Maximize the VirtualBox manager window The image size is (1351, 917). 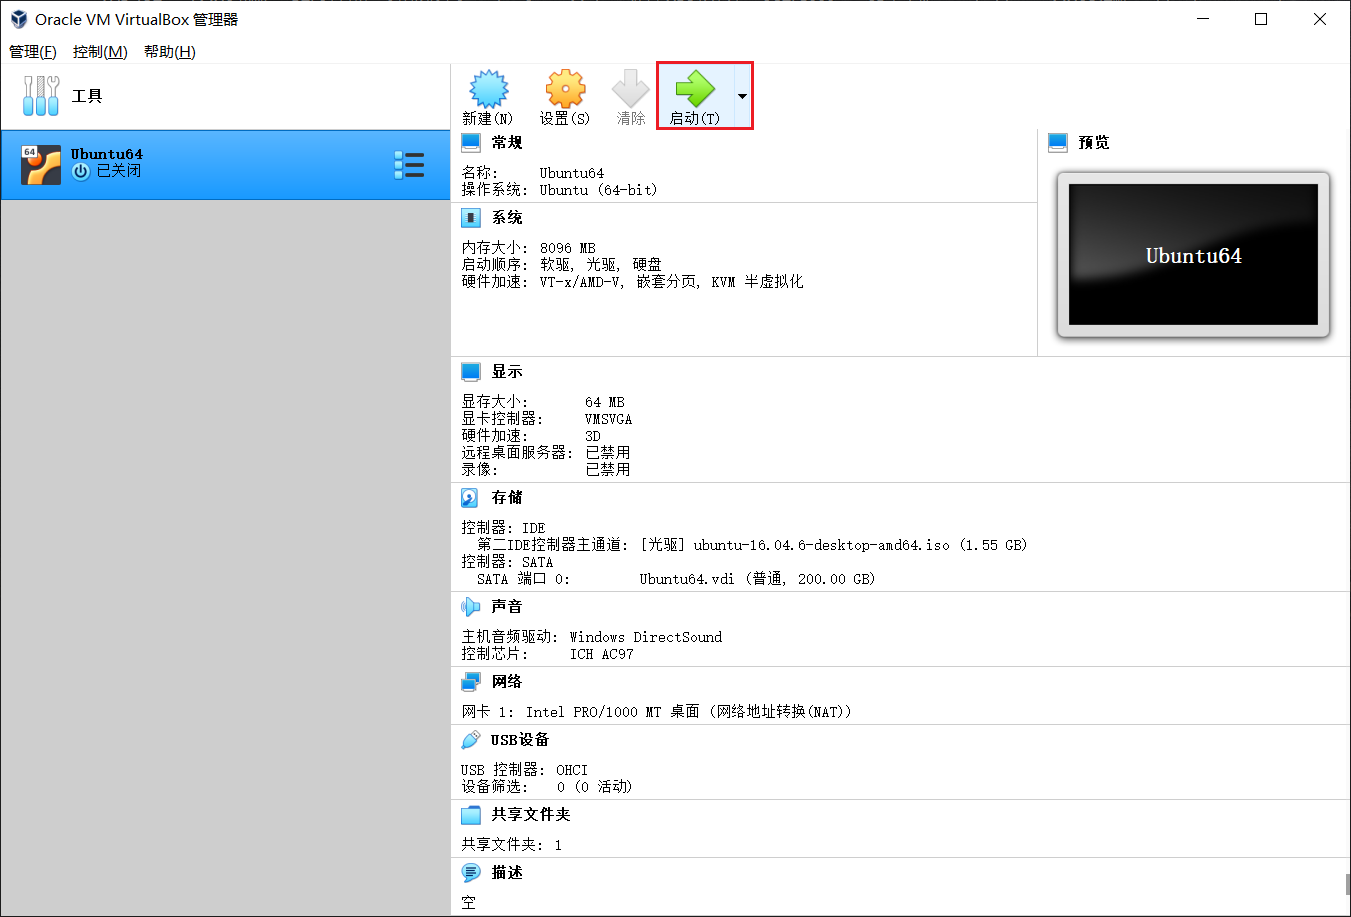(1261, 19)
